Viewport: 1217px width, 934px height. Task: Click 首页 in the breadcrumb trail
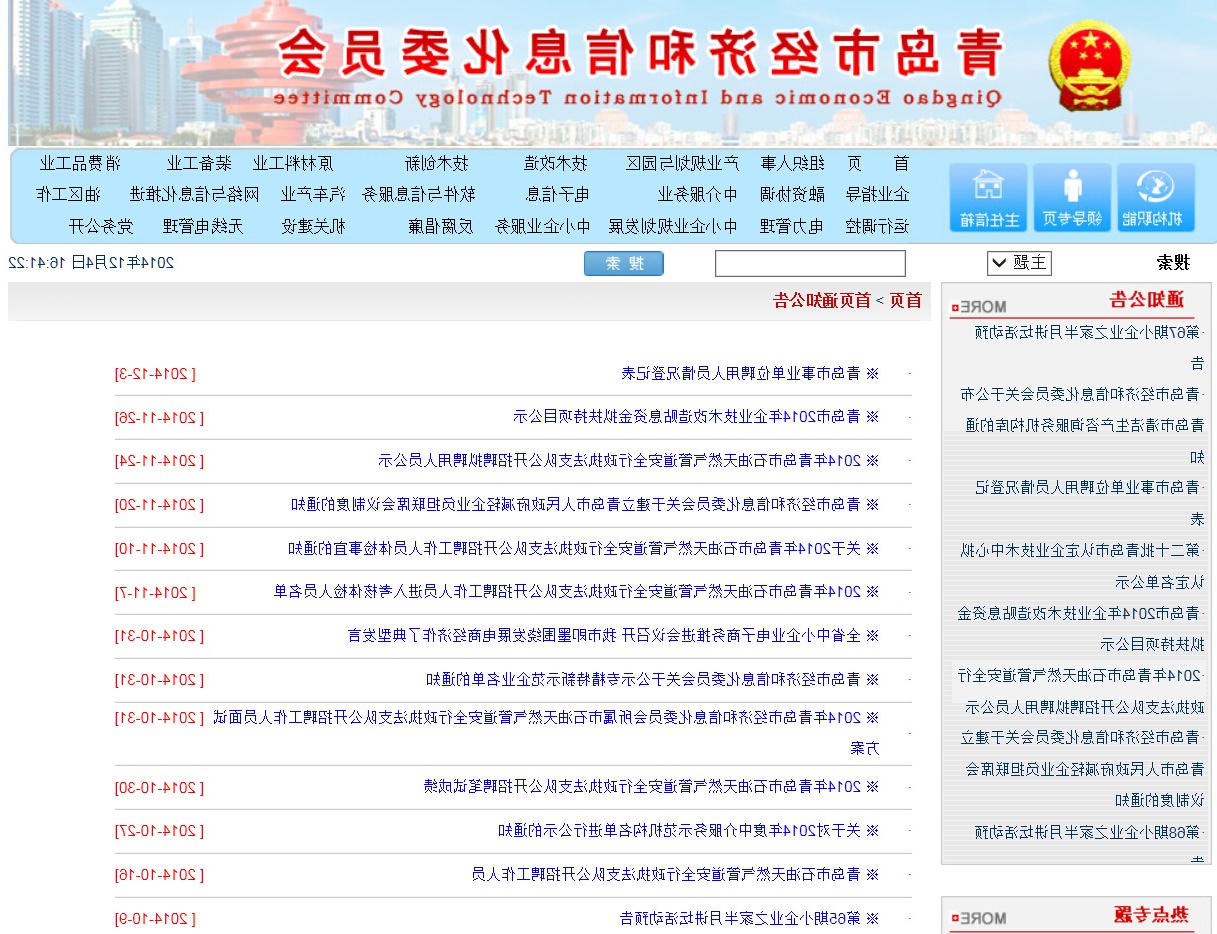click(905, 300)
